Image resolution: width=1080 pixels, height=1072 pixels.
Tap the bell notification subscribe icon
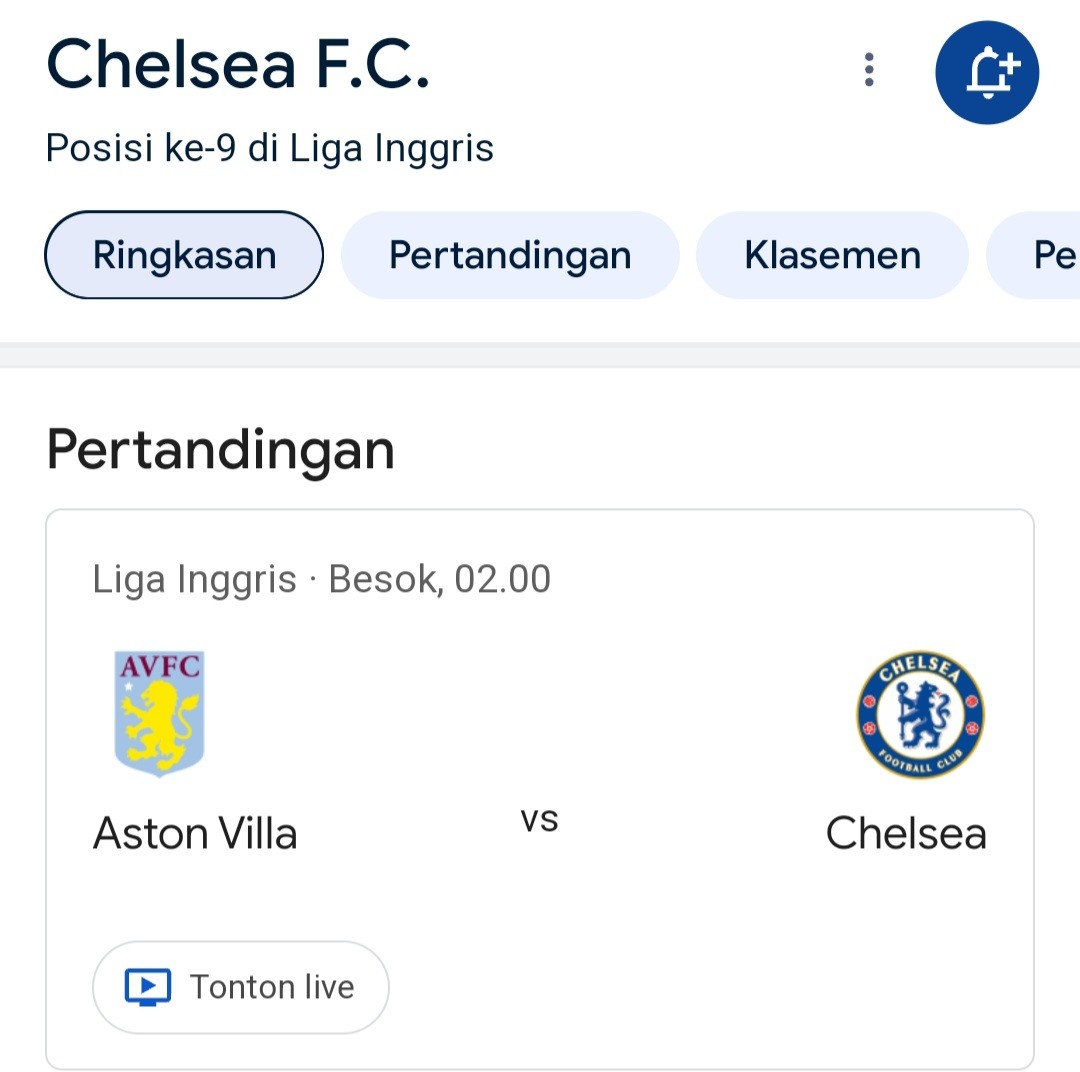click(987, 72)
